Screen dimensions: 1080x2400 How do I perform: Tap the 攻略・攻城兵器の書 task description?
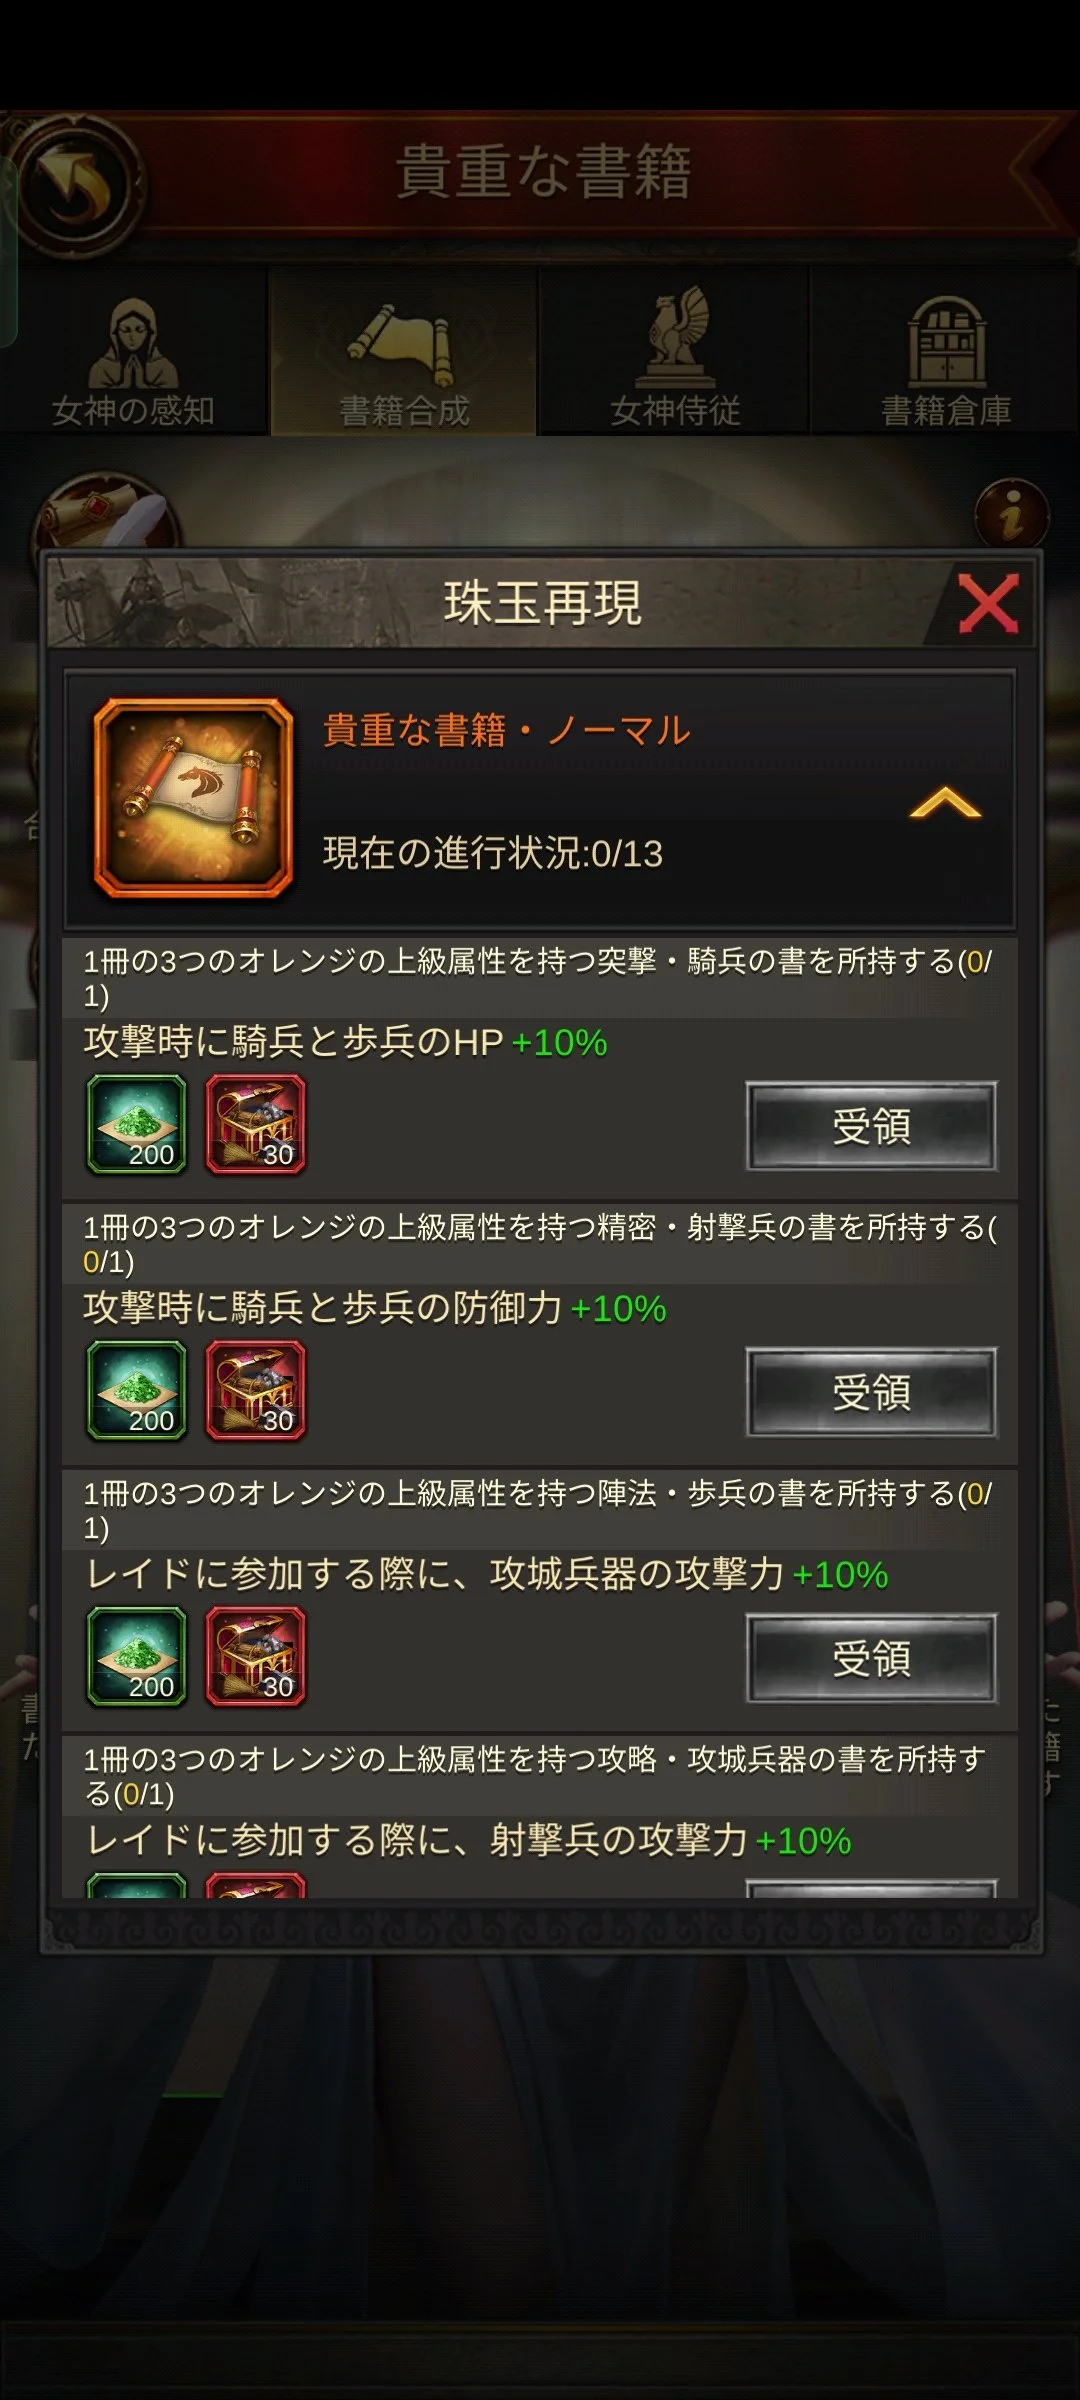pos(536,1776)
